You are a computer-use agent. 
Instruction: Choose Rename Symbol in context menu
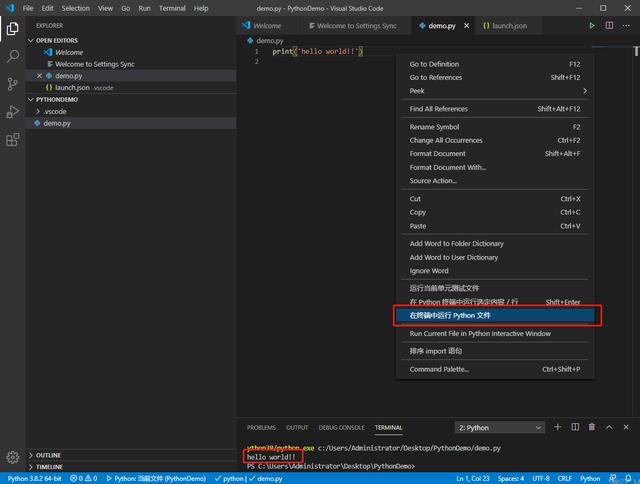pyautogui.click(x=495, y=127)
